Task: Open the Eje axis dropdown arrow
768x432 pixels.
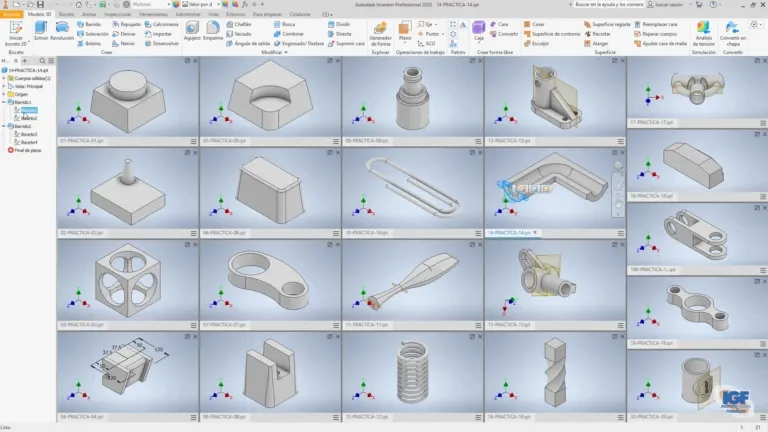Action: pos(436,24)
